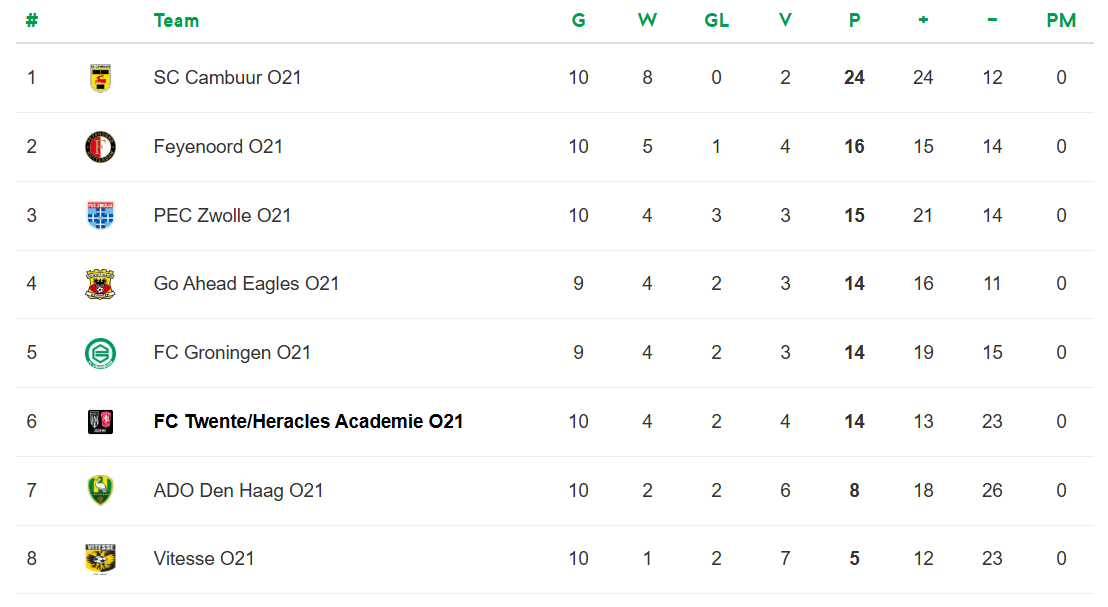Click the PM column header
Screen dimensions: 1108x607
1061,21
